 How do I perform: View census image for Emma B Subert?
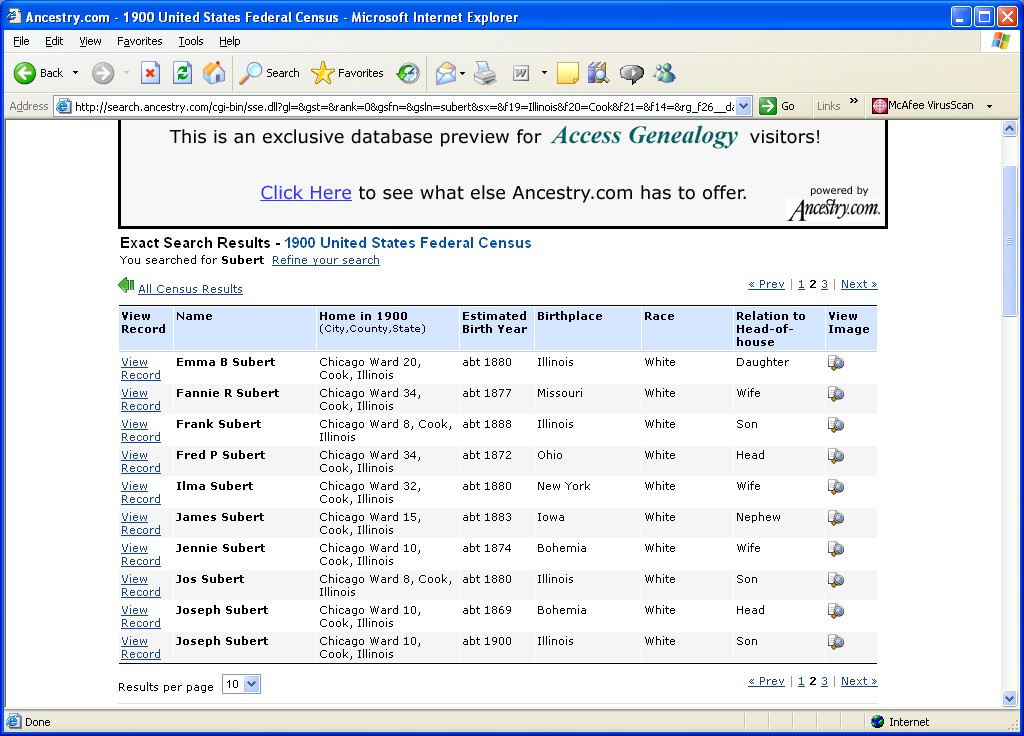pyautogui.click(x=836, y=363)
